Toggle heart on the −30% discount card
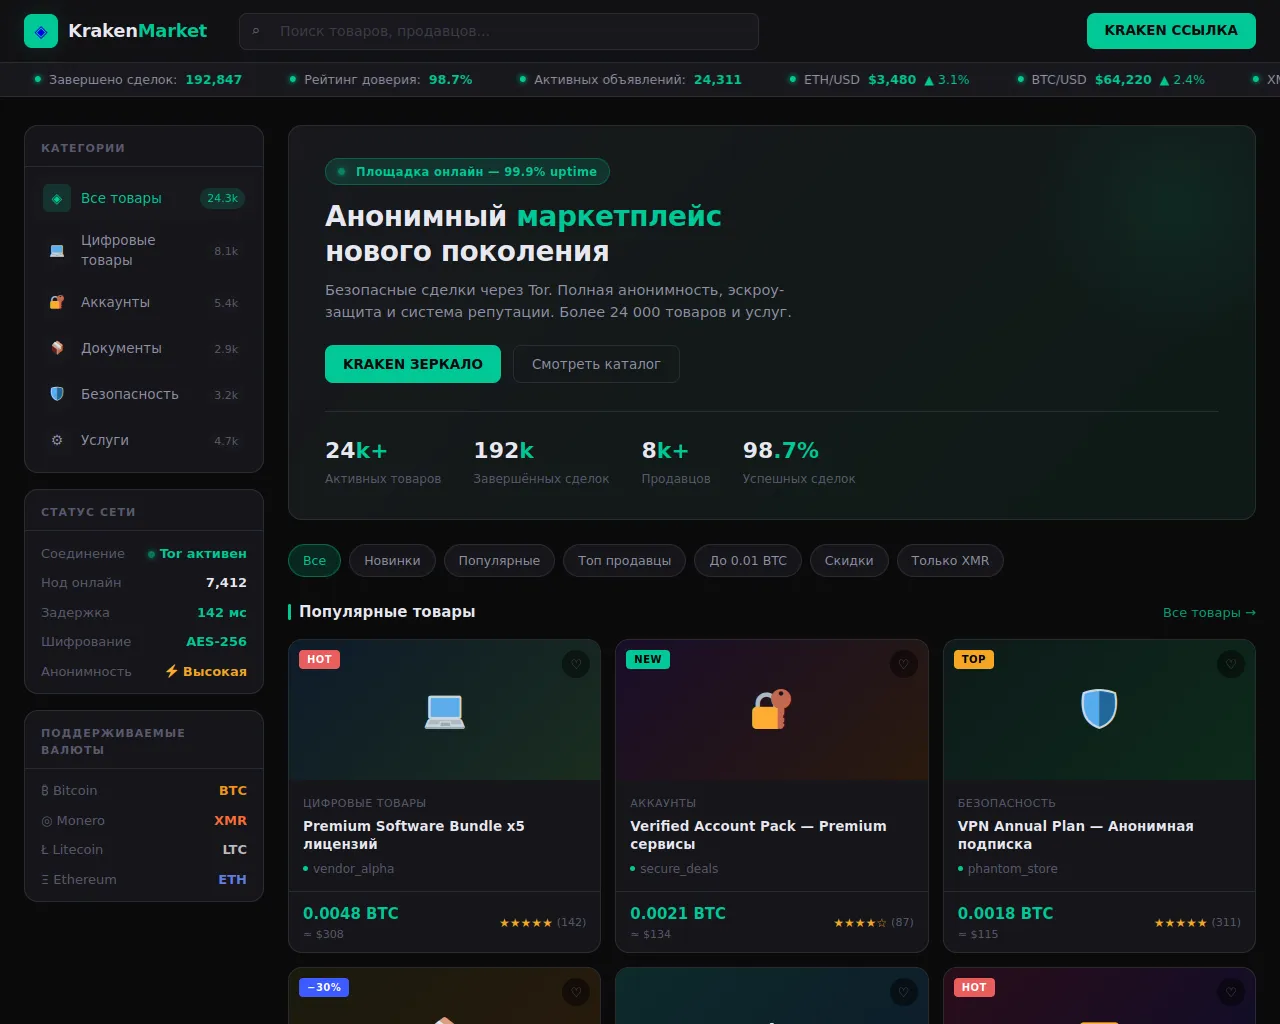The width and height of the screenshot is (1280, 1024). [576, 992]
